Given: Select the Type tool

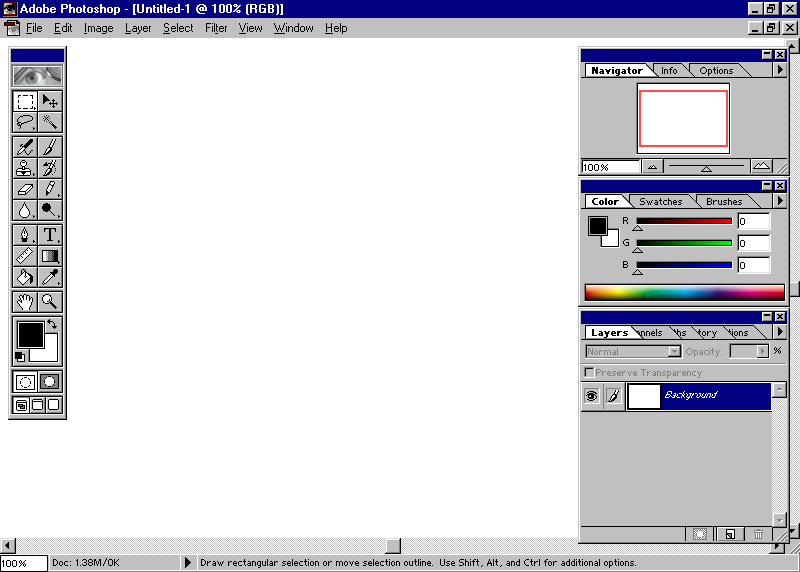Looking at the screenshot, I should tap(50, 235).
